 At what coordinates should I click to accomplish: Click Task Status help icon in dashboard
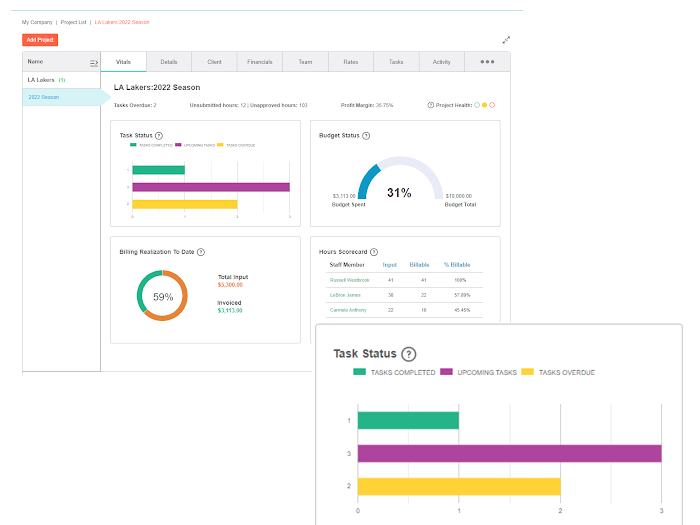coord(159,136)
